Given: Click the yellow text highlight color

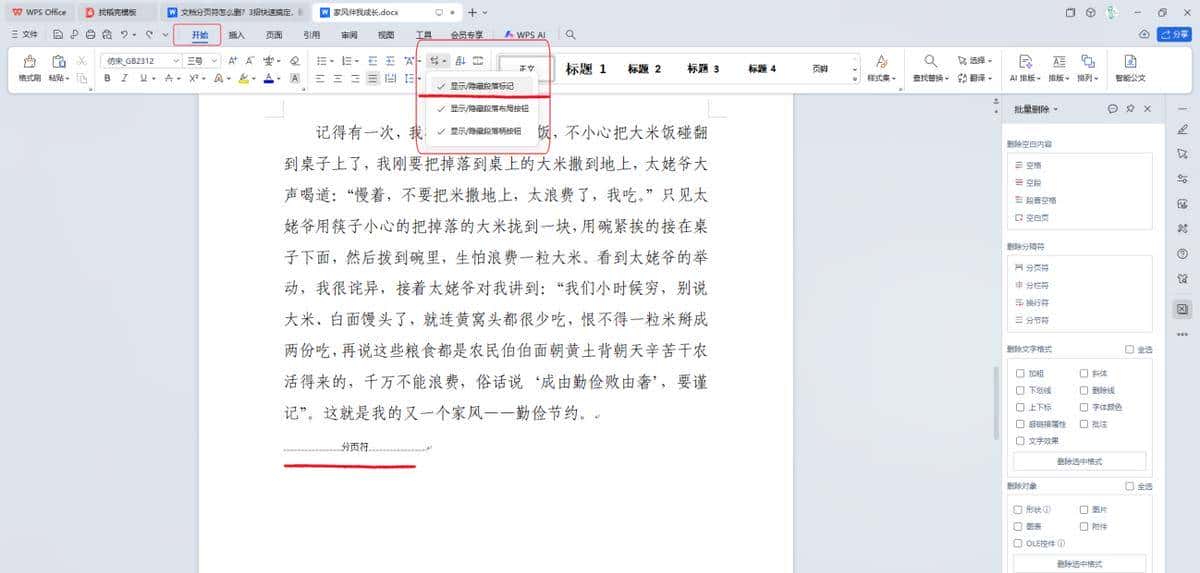Looking at the screenshot, I should tap(243, 78).
